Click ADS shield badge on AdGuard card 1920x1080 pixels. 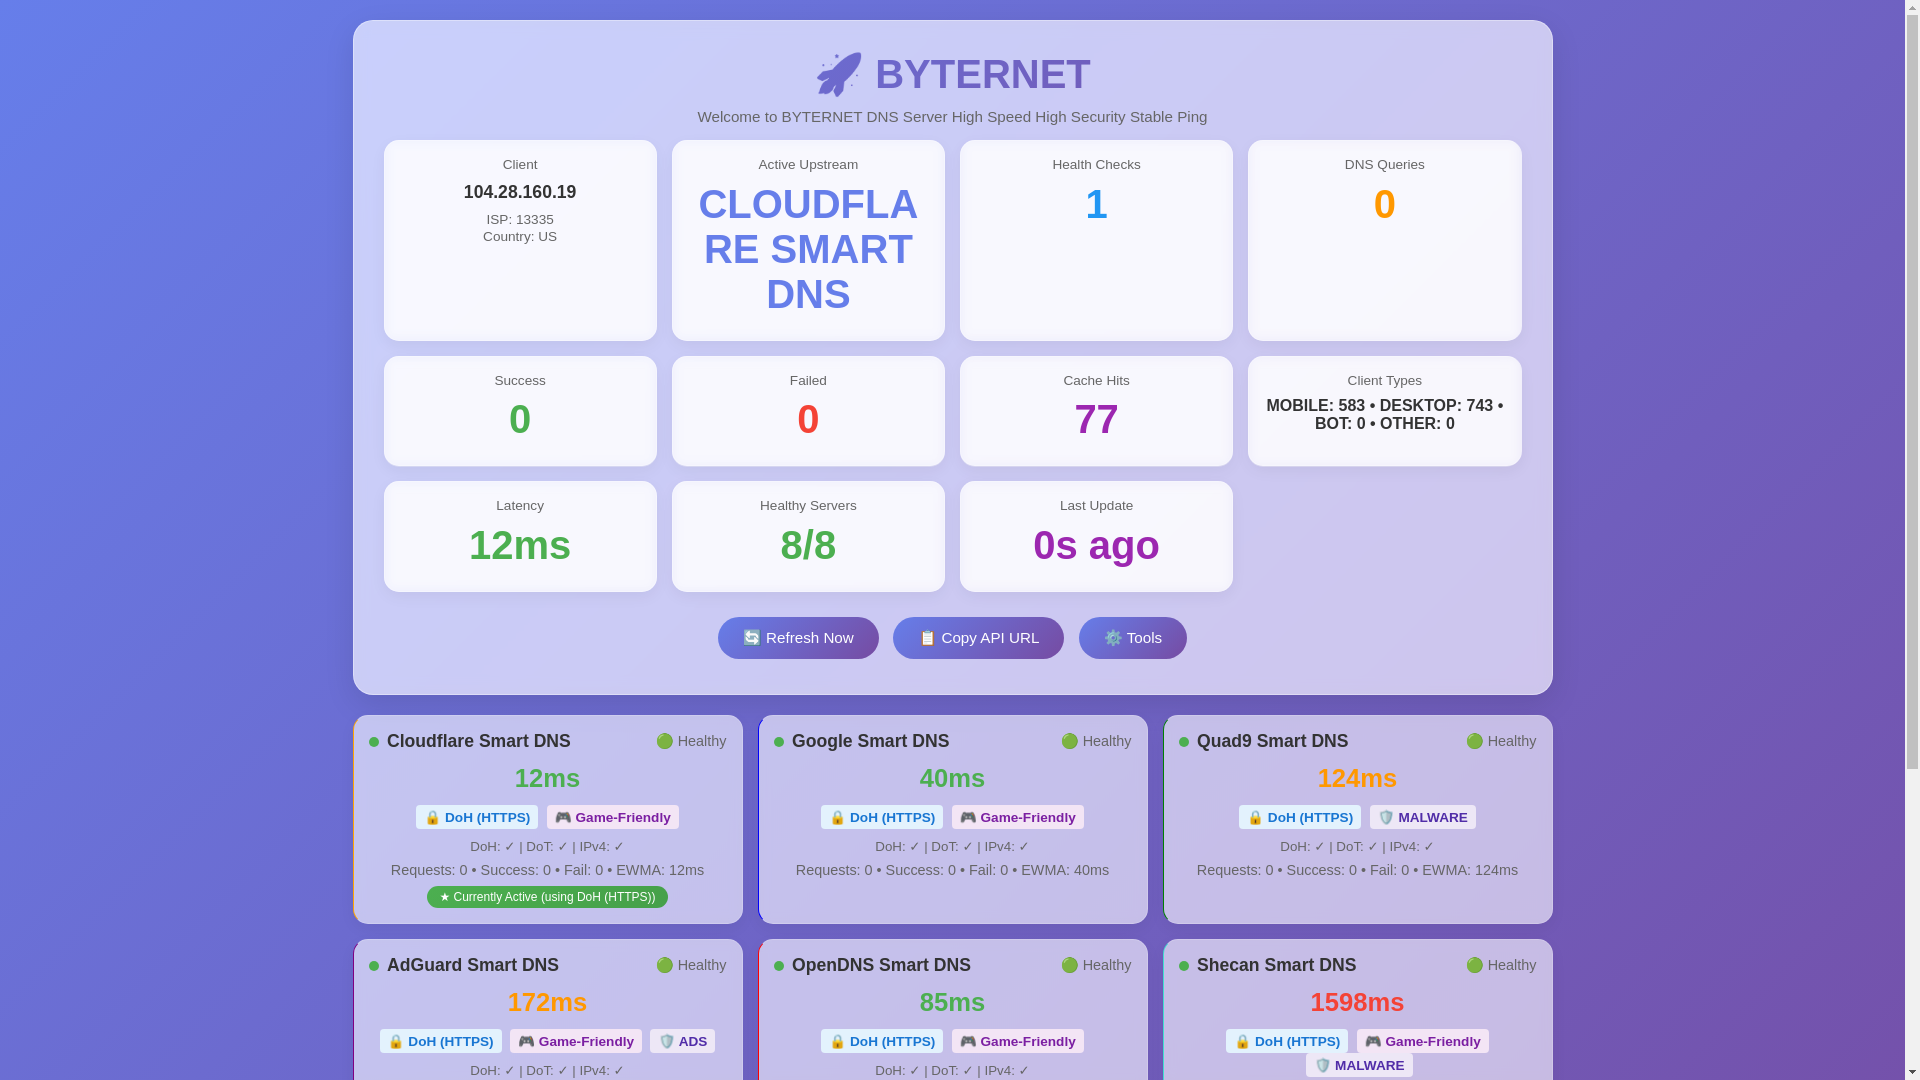pos(682,1041)
